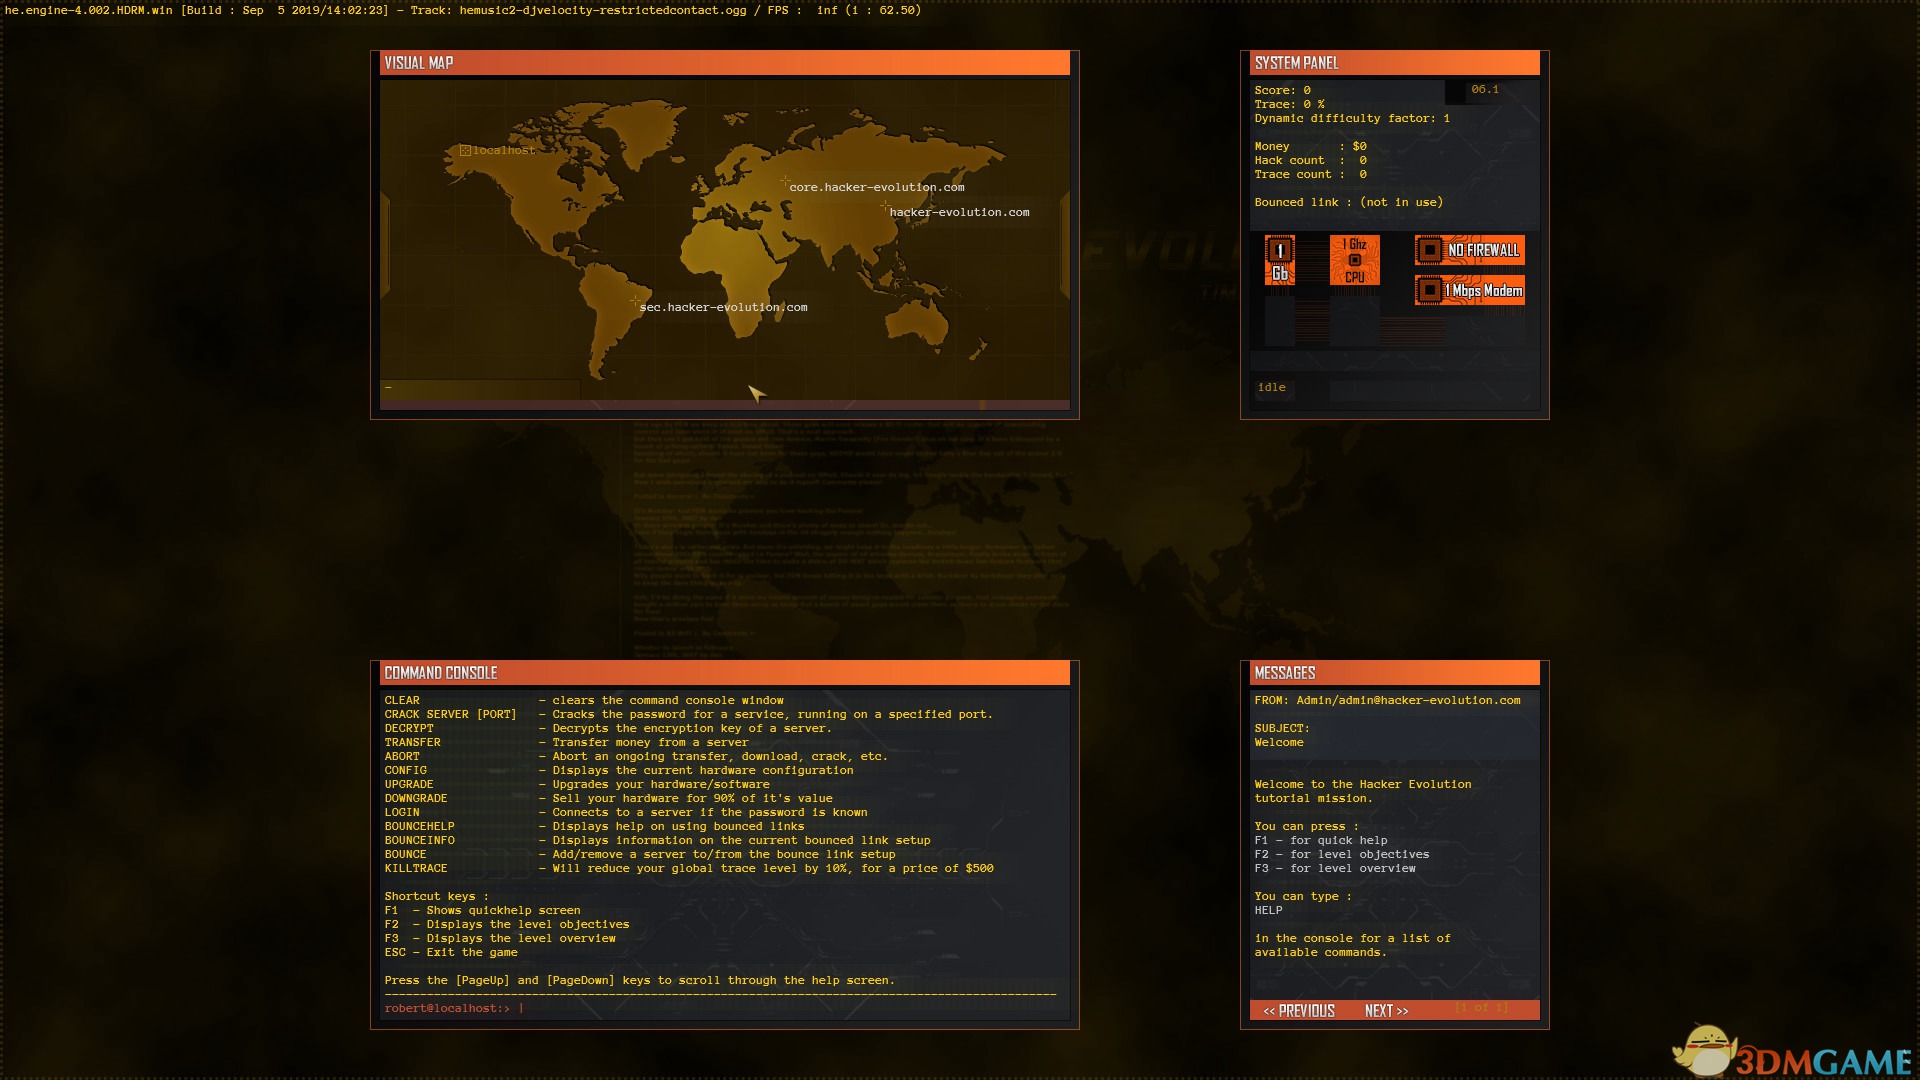Click the 'LOGIN' command text
Screen dimensions: 1920x1080
(x=402, y=813)
